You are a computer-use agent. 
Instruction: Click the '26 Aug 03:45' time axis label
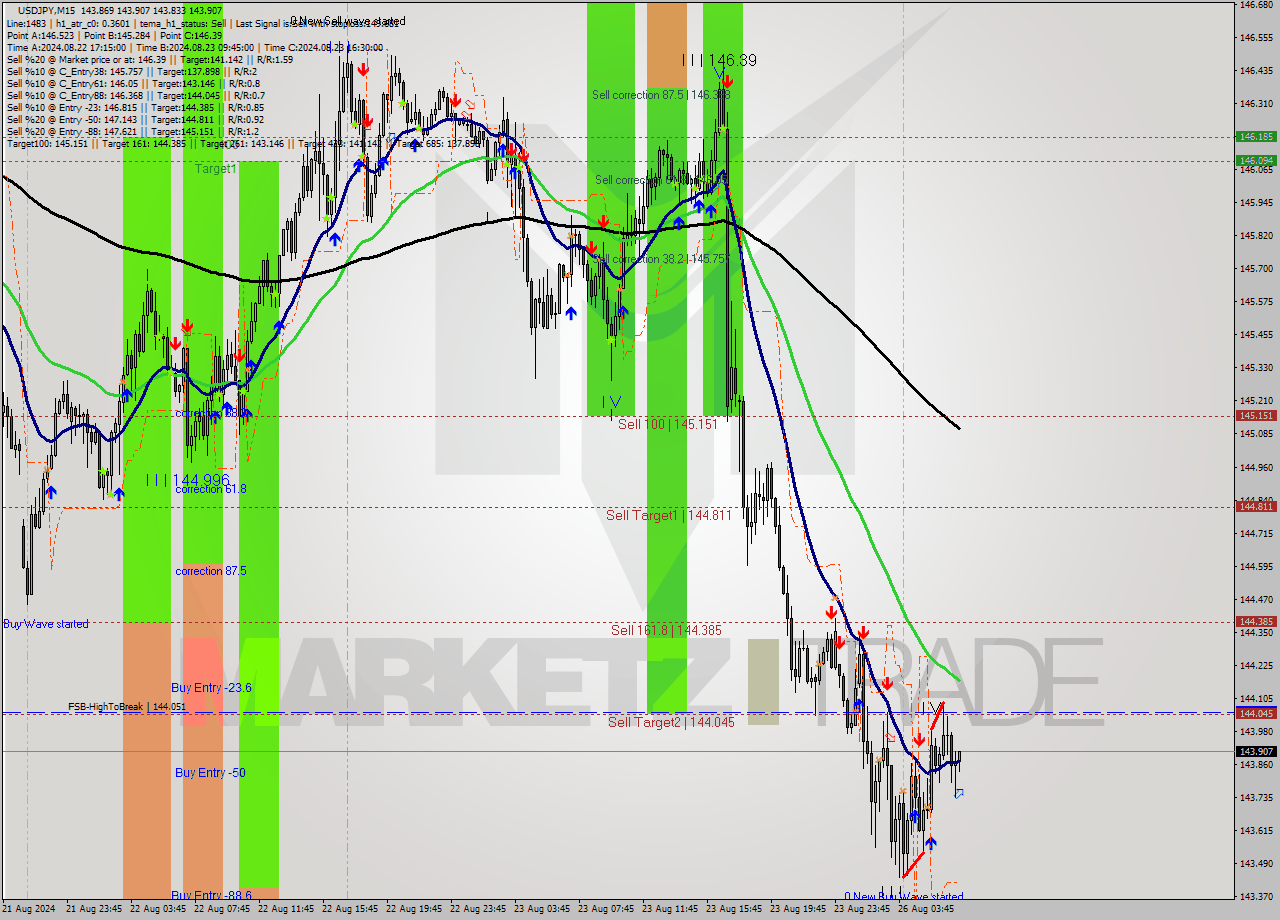924,909
